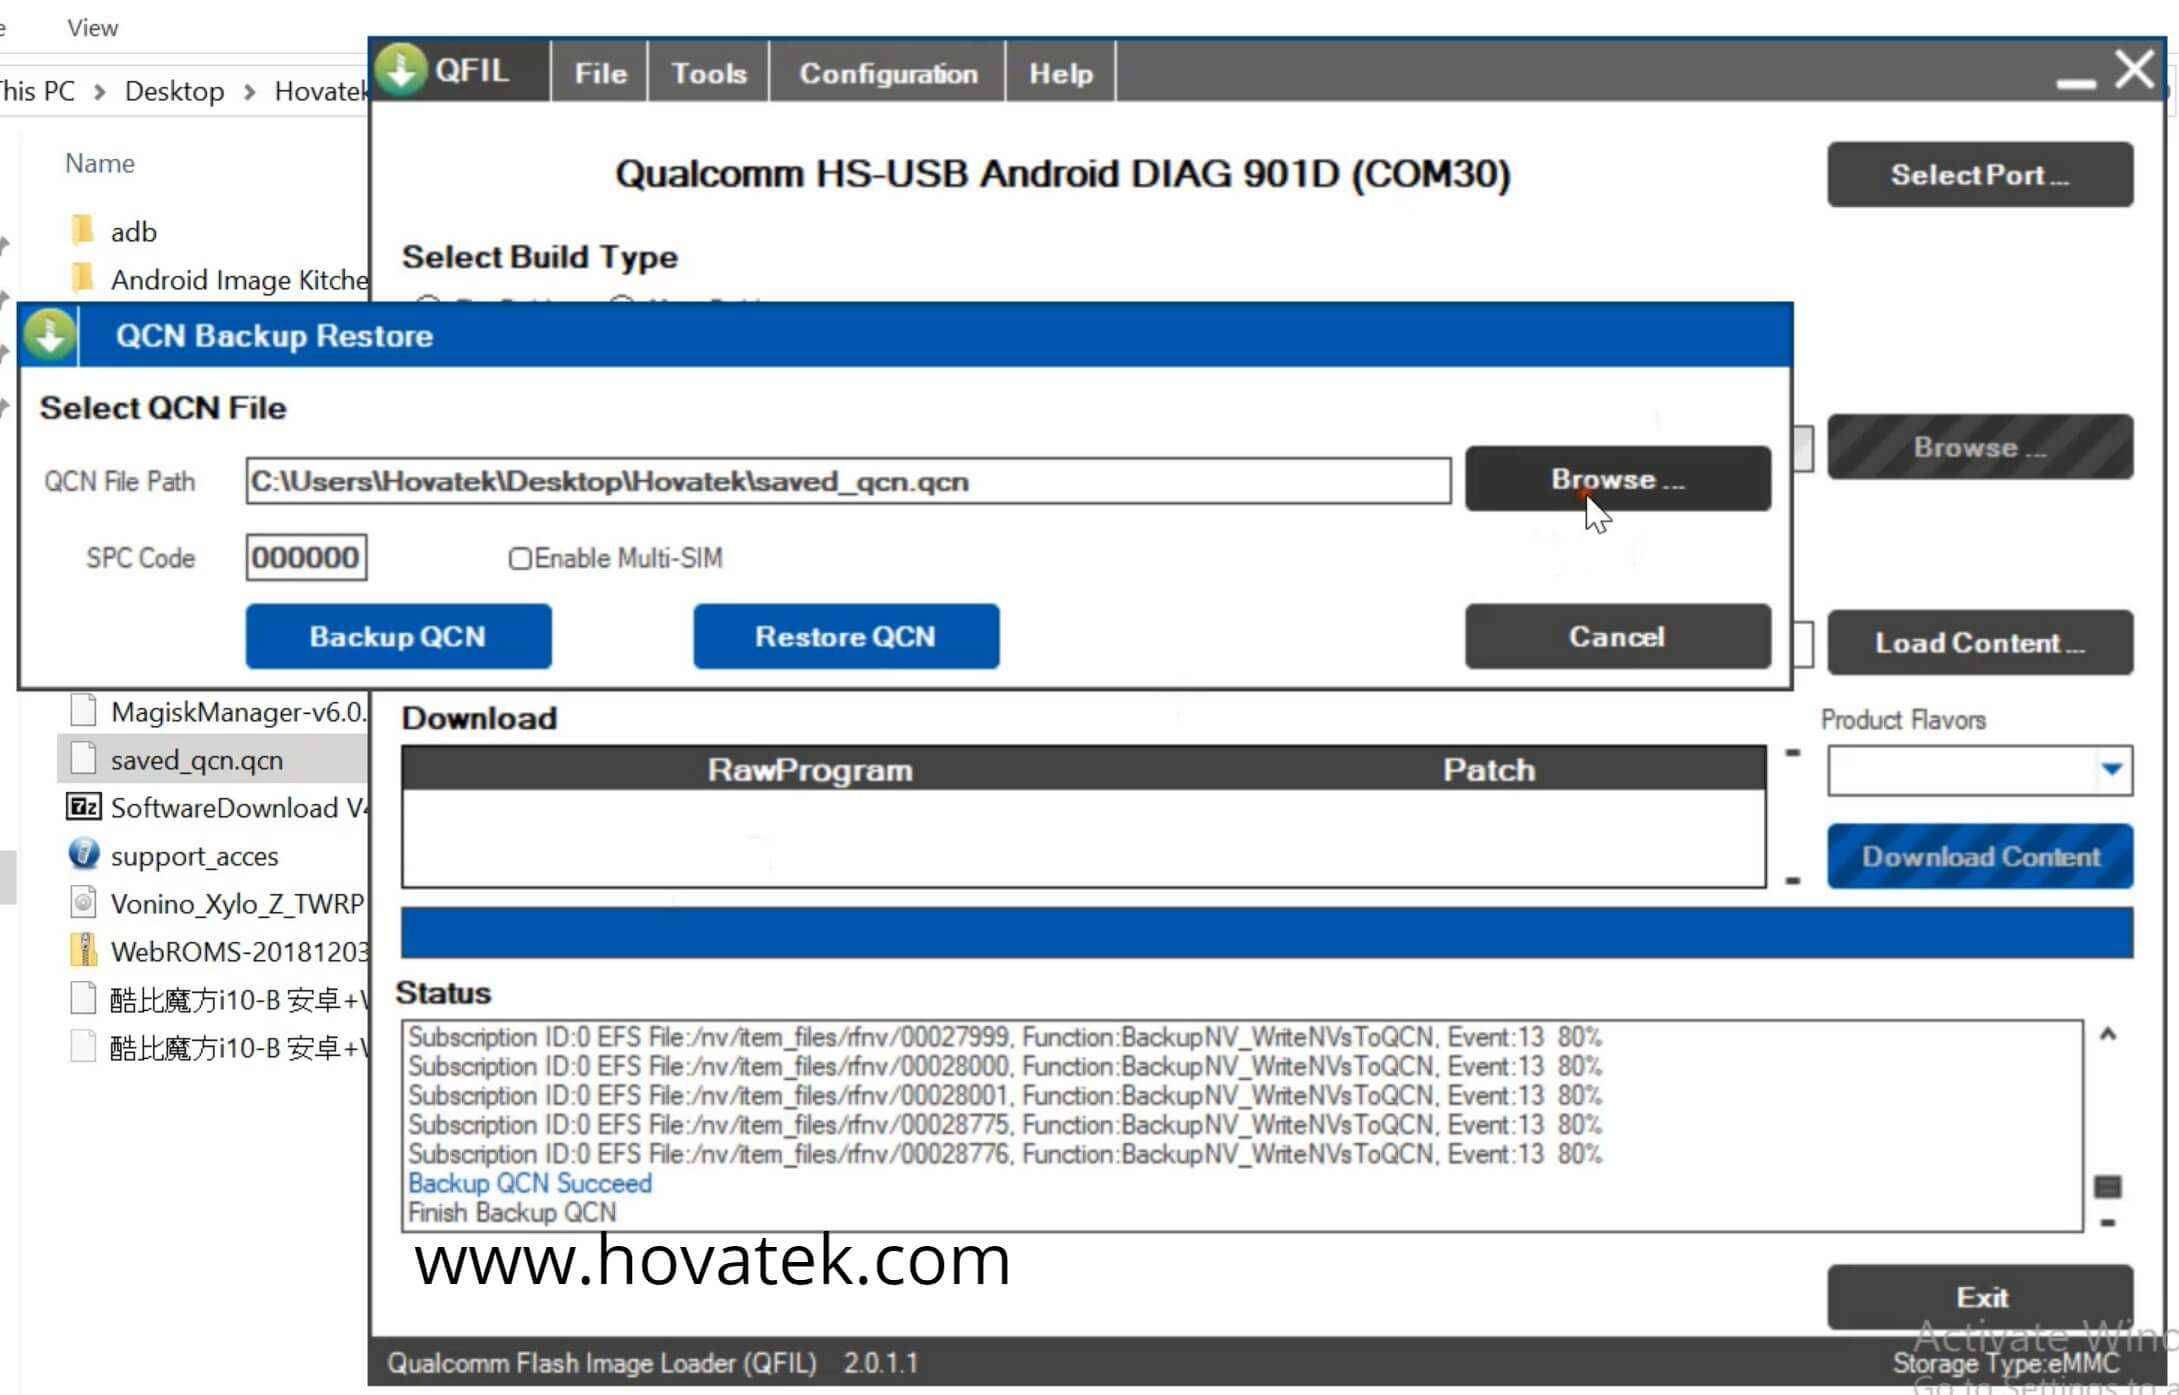The width and height of the screenshot is (2179, 1395).
Task: Click the Vonino_Xylo_Z_TWRP disc image icon
Action: (83, 902)
